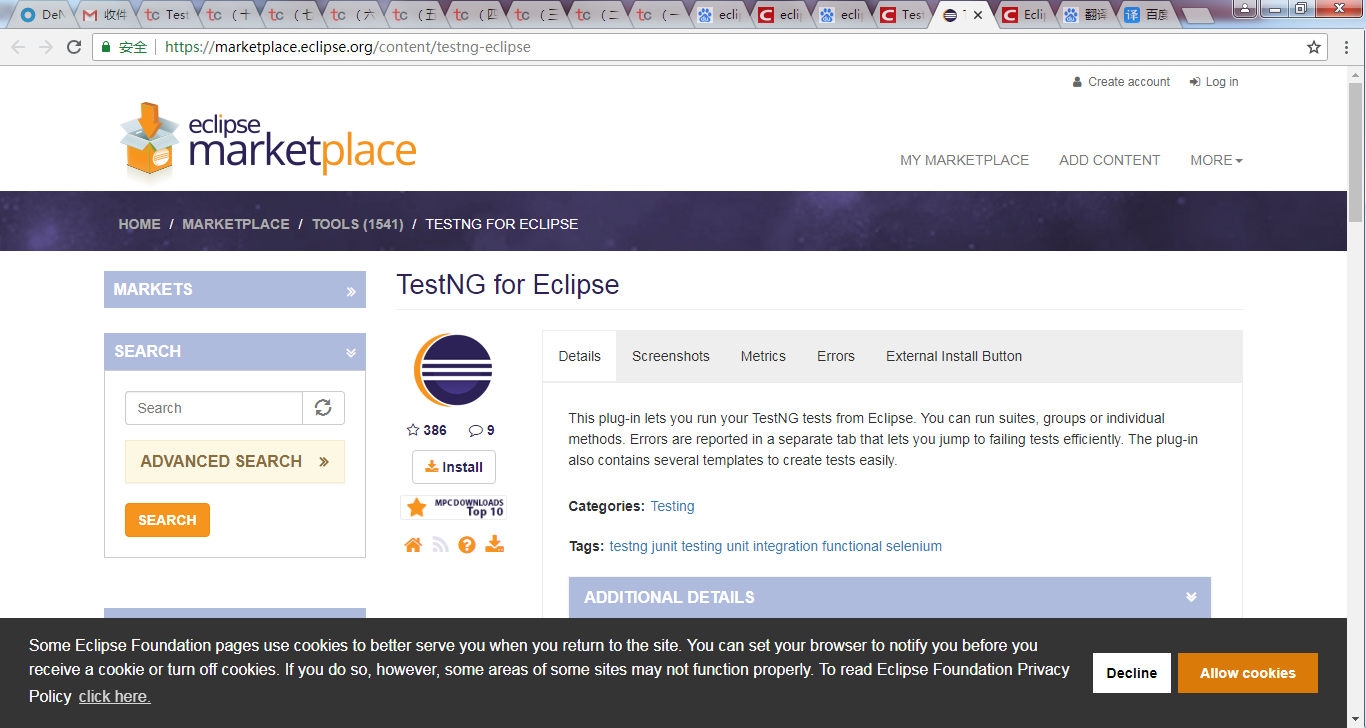Click the Chrome user profile icon
This screenshot has width=1366, height=728.
click(x=1245, y=8)
